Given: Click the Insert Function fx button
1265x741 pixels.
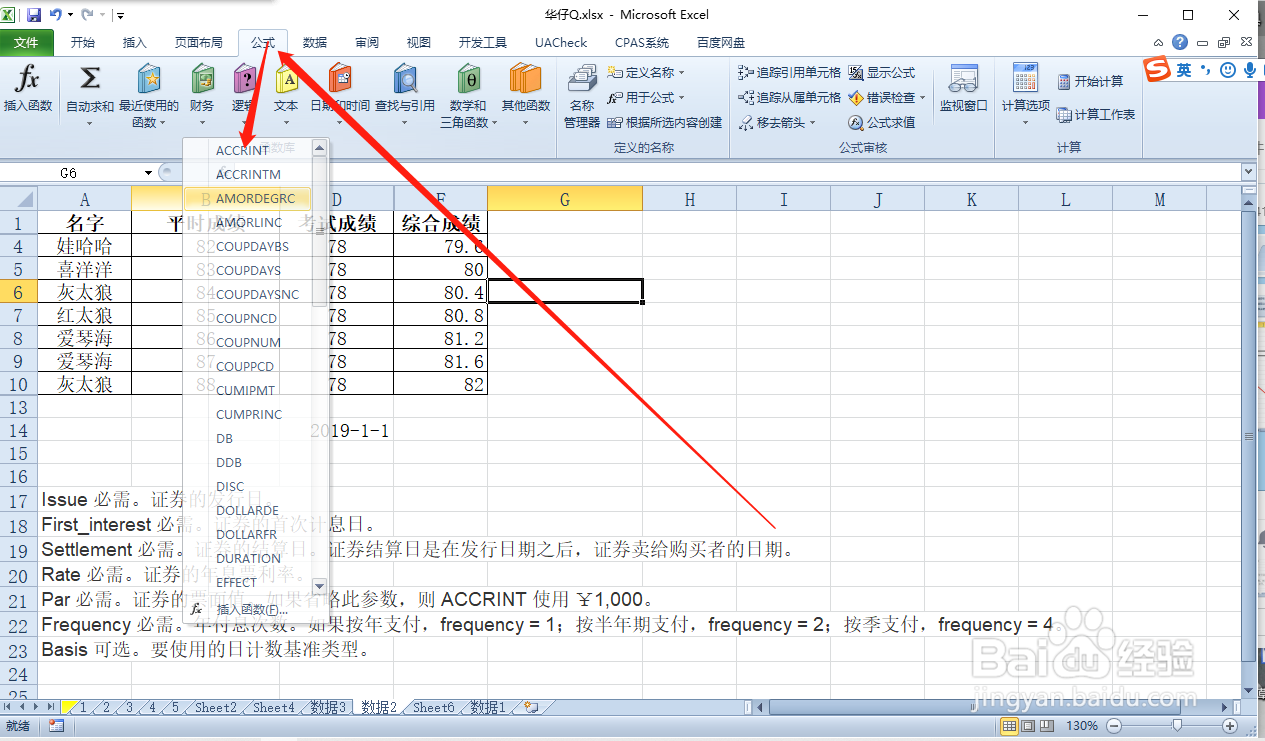Looking at the screenshot, I should (28, 88).
